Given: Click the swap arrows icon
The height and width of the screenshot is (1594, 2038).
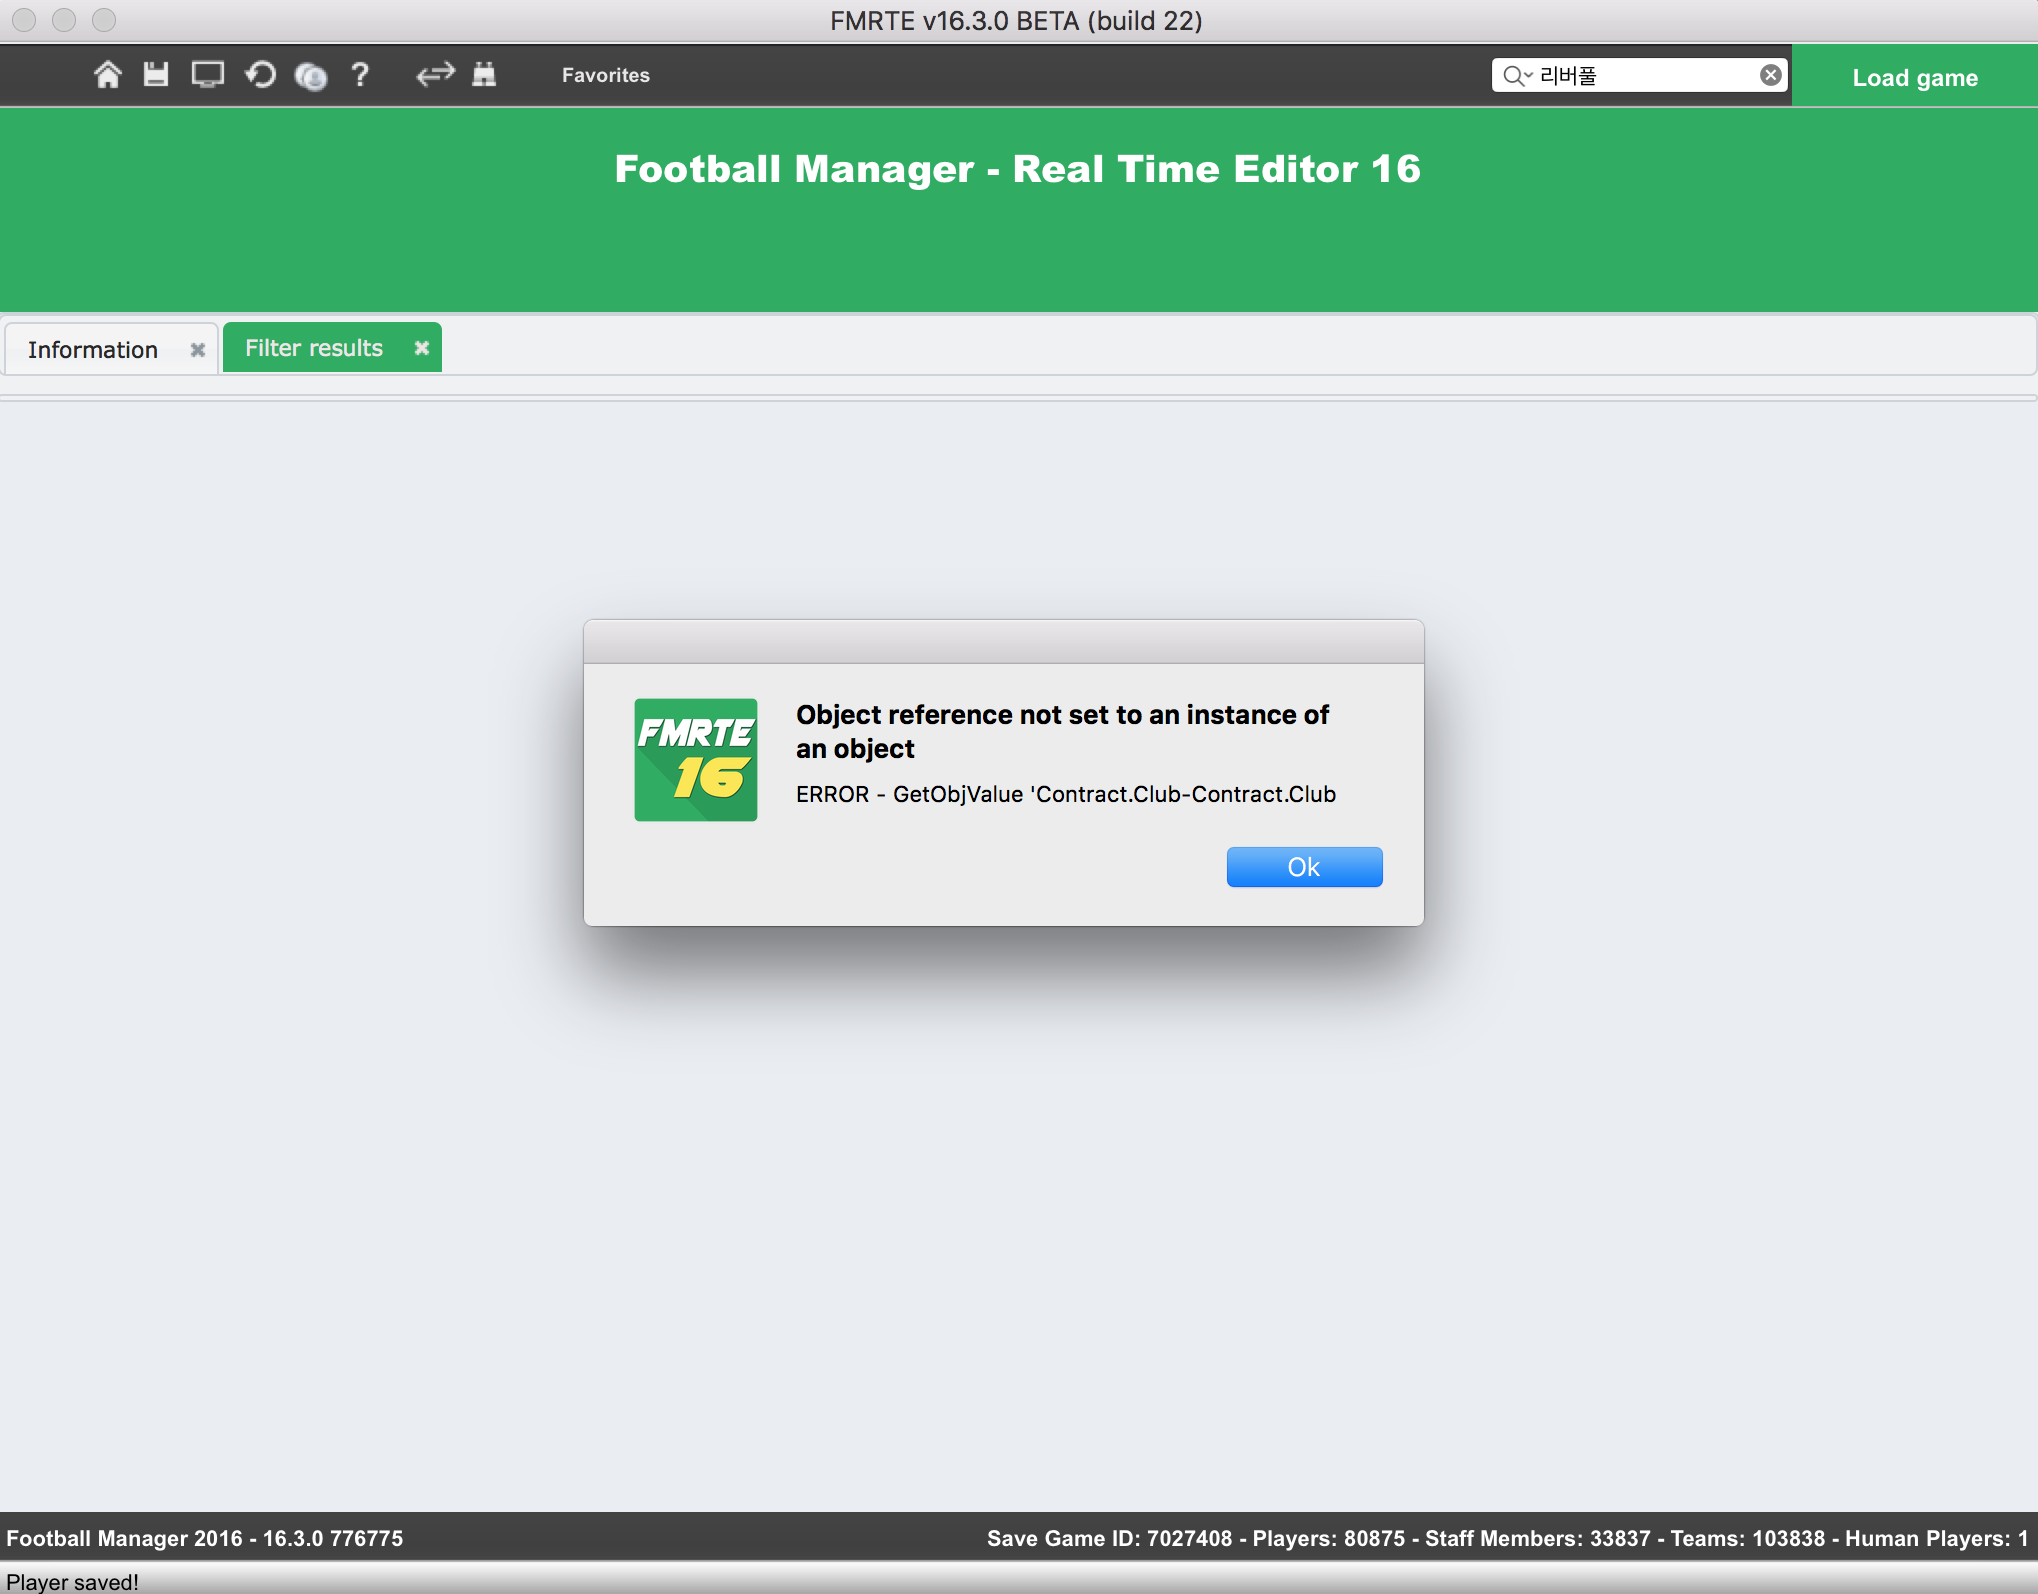Looking at the screenshot, I should (435, 75).
